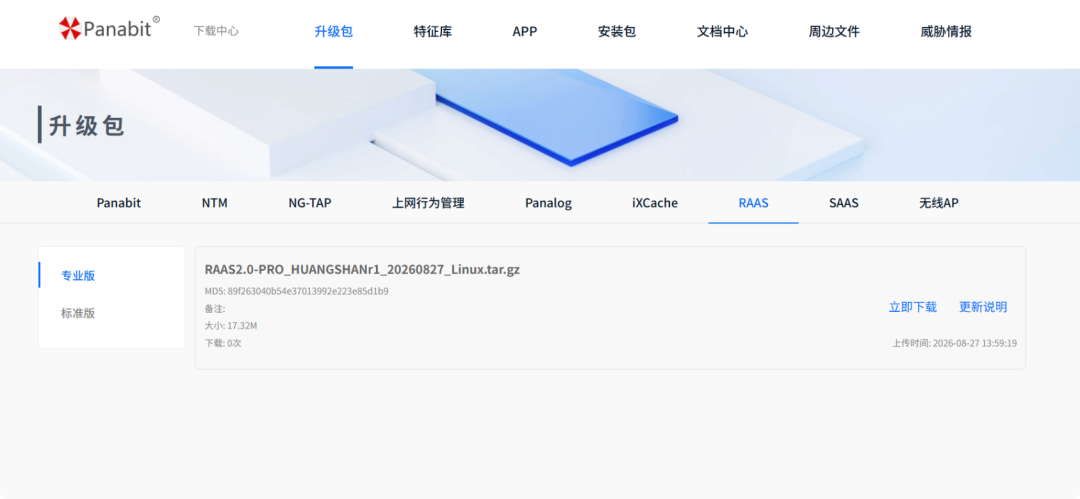
Task: Click the Panabit logo
Action: coord(109,28)
